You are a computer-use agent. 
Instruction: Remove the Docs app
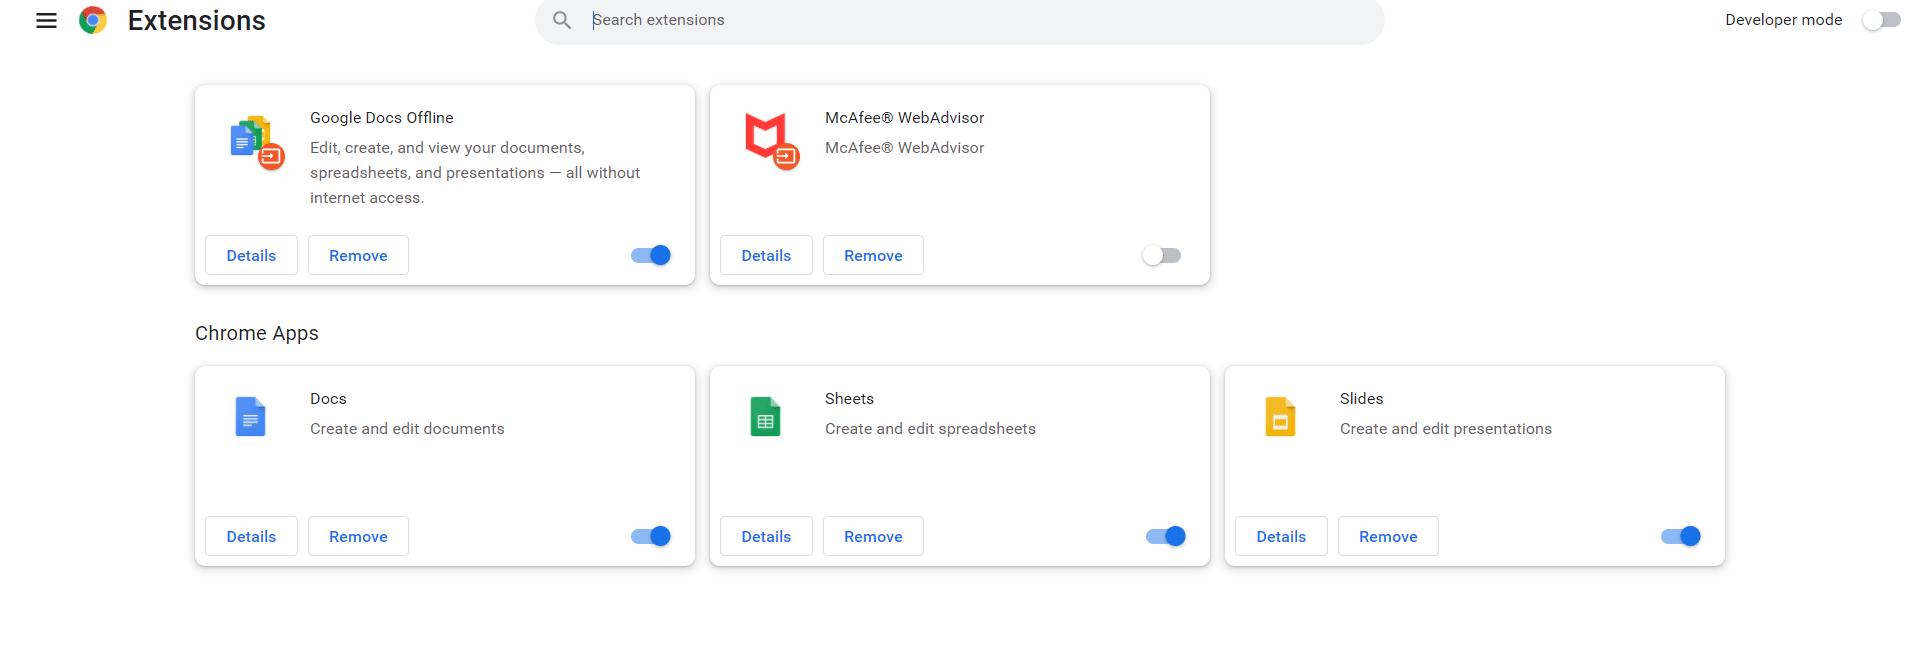358,536
